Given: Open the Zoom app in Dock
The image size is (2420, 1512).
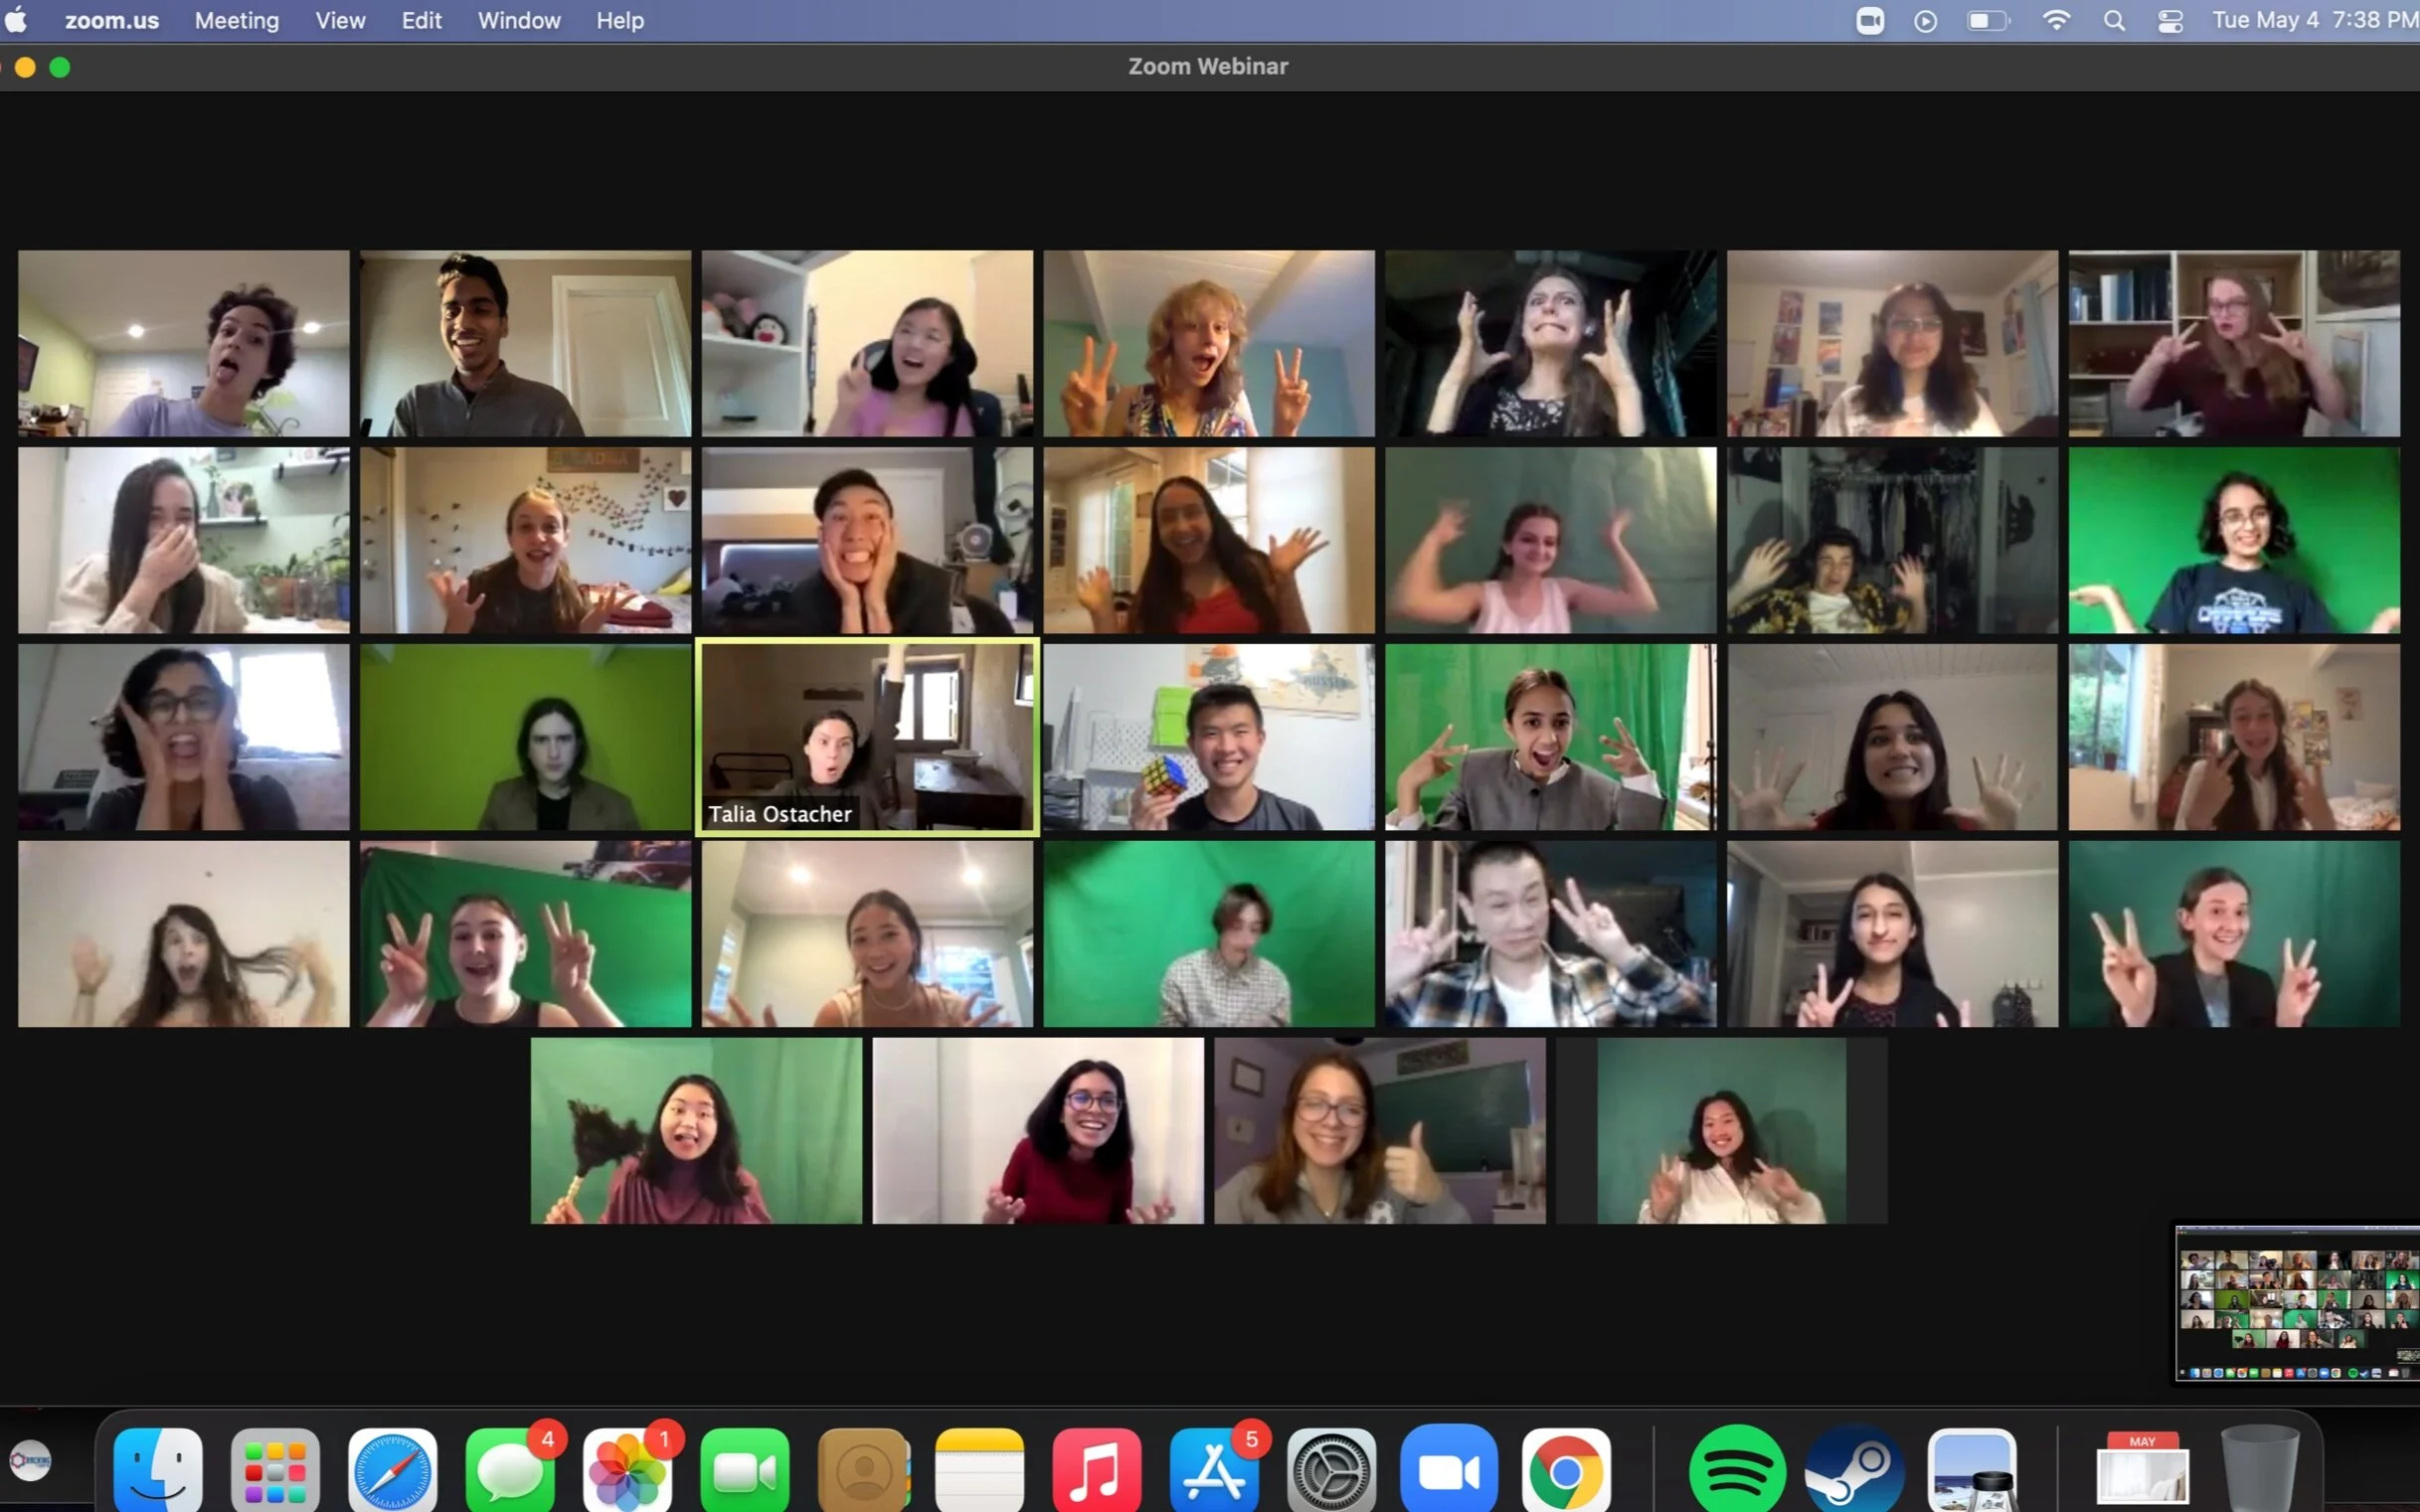Looking at the screenshot, I should [x=1448, y=1470].
